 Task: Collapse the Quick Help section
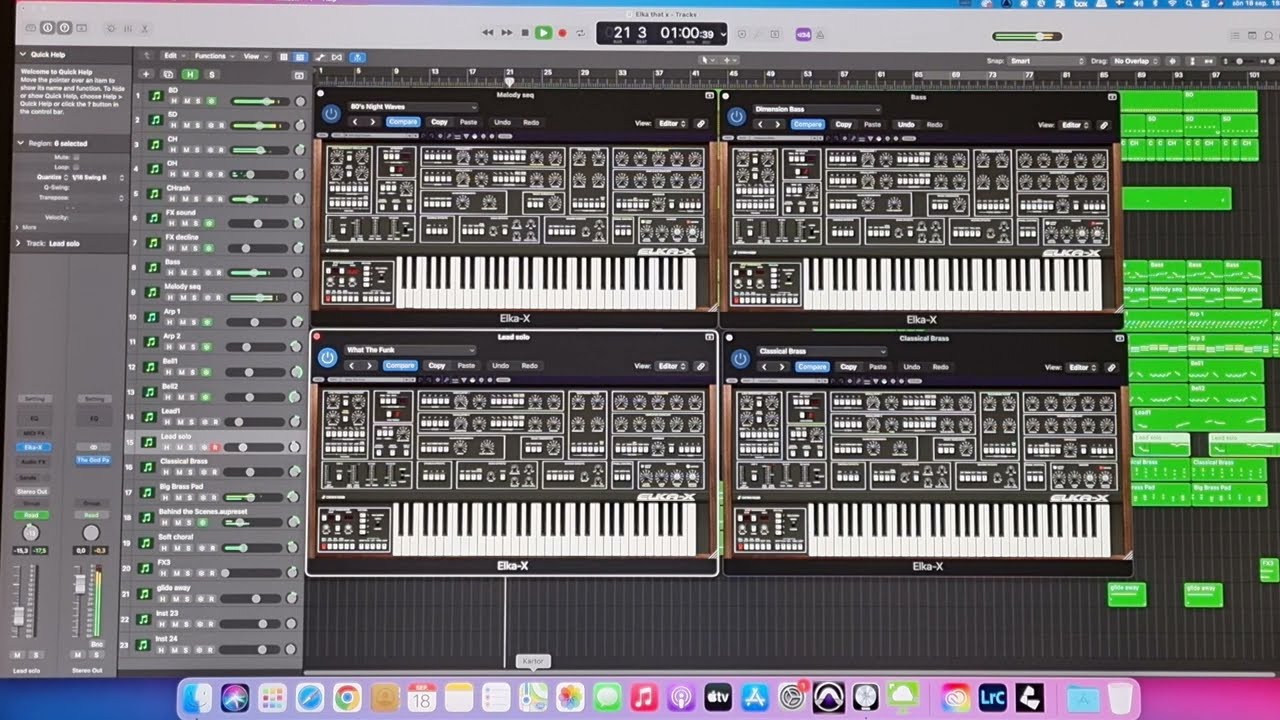24,55
